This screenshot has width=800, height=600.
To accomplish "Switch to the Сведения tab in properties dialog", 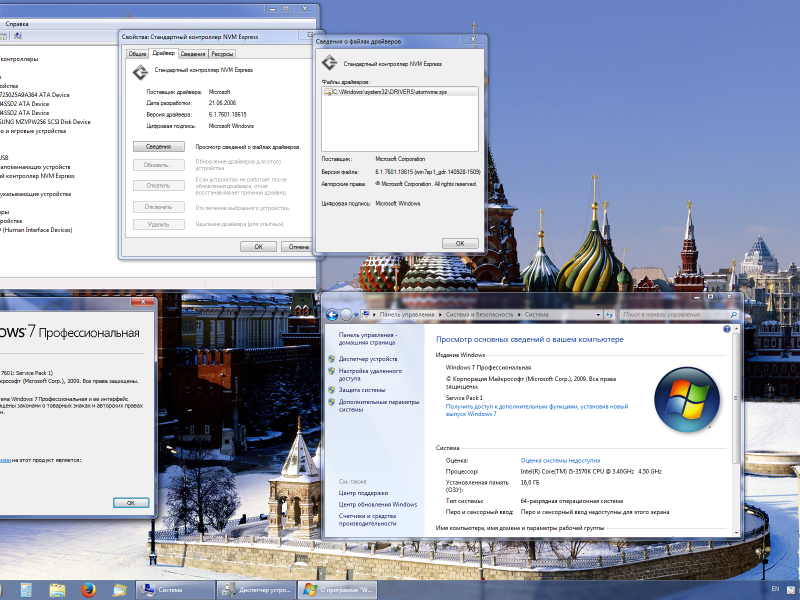I will click(193, 54).
